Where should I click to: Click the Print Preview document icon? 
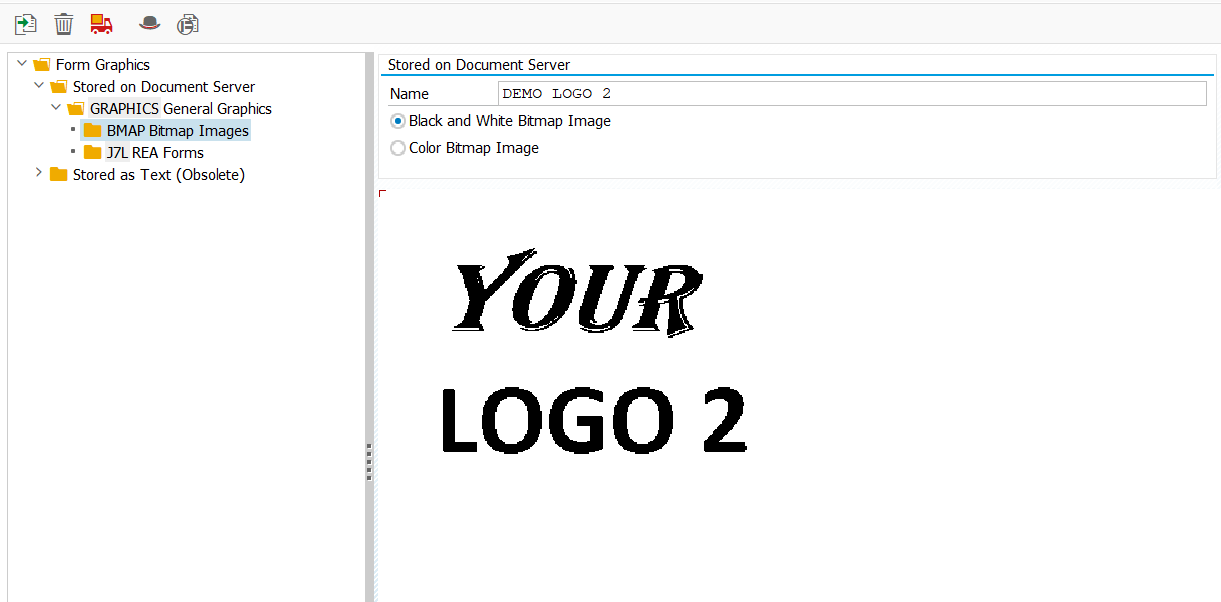click(187, 23)
